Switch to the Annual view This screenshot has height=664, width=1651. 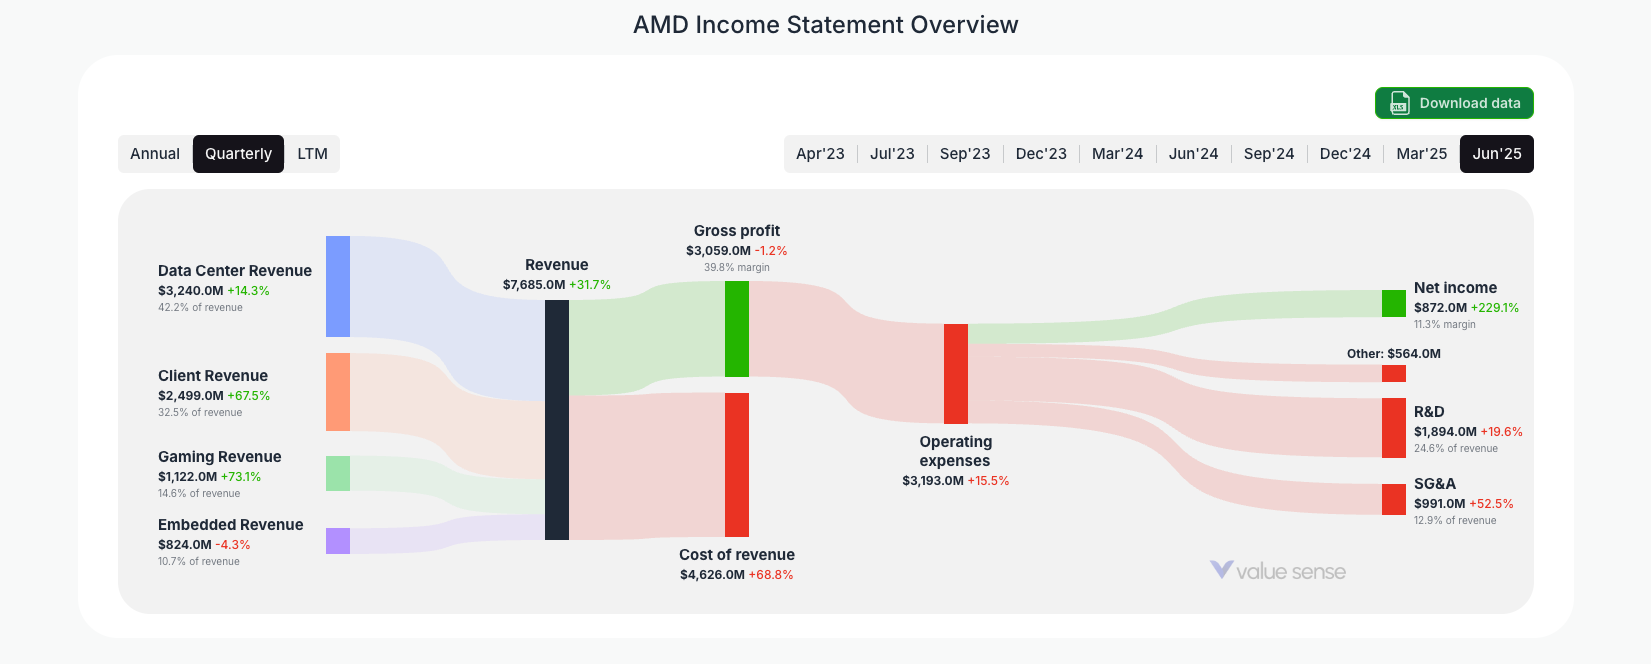tap(155, 153)
